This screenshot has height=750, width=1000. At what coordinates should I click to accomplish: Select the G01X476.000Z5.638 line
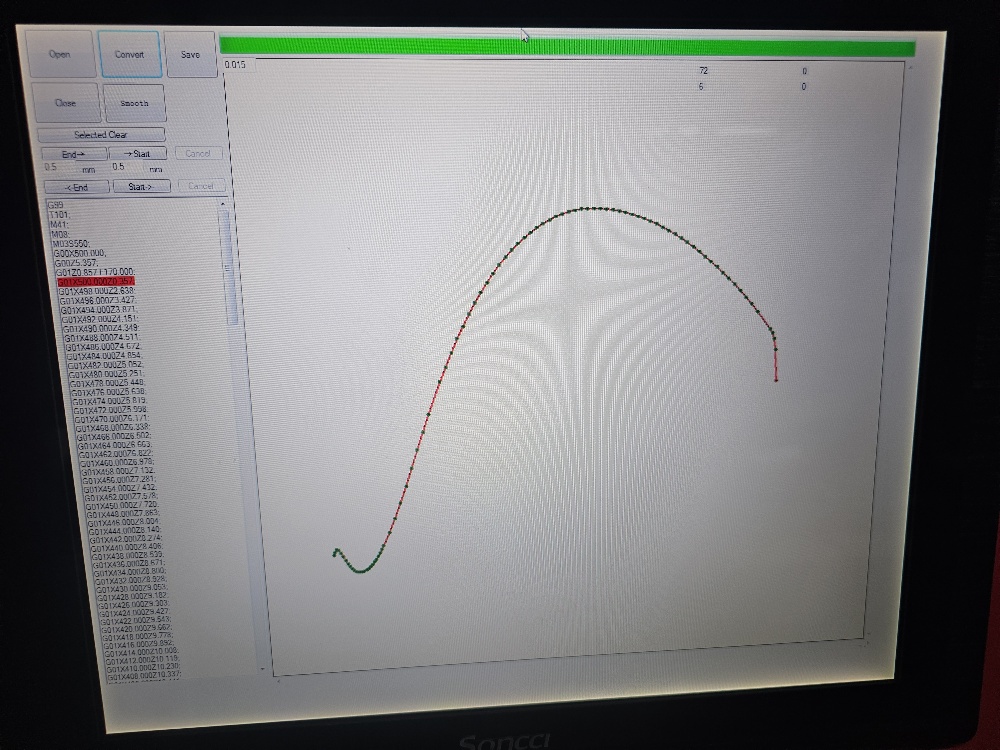[x=109, y=392]
